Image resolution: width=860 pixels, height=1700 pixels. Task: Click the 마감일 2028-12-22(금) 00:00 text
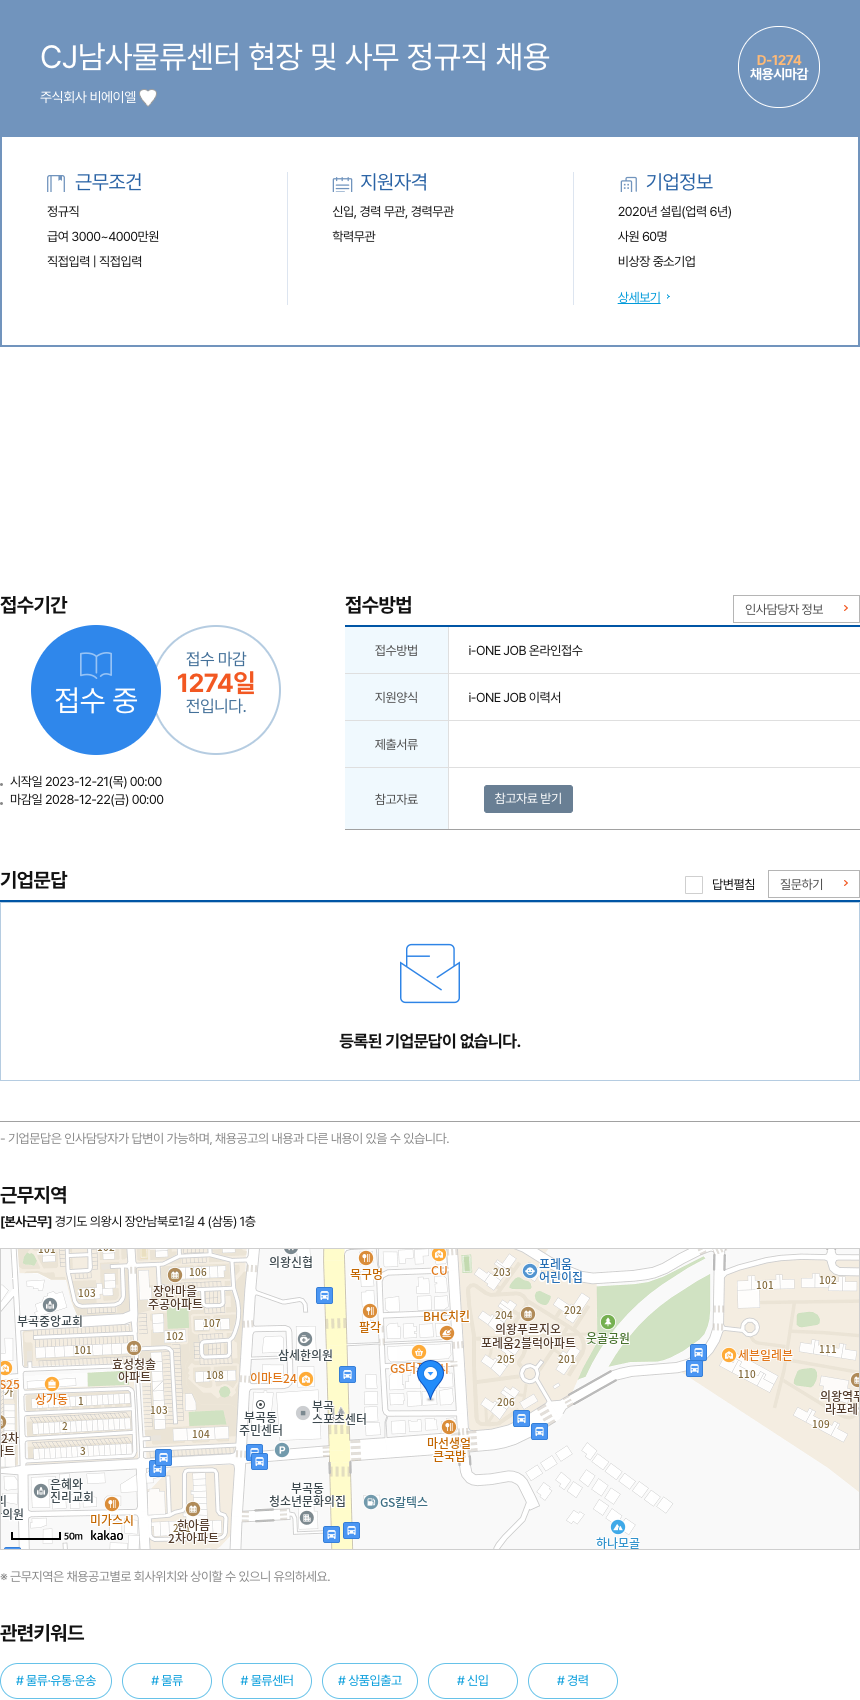86,800
